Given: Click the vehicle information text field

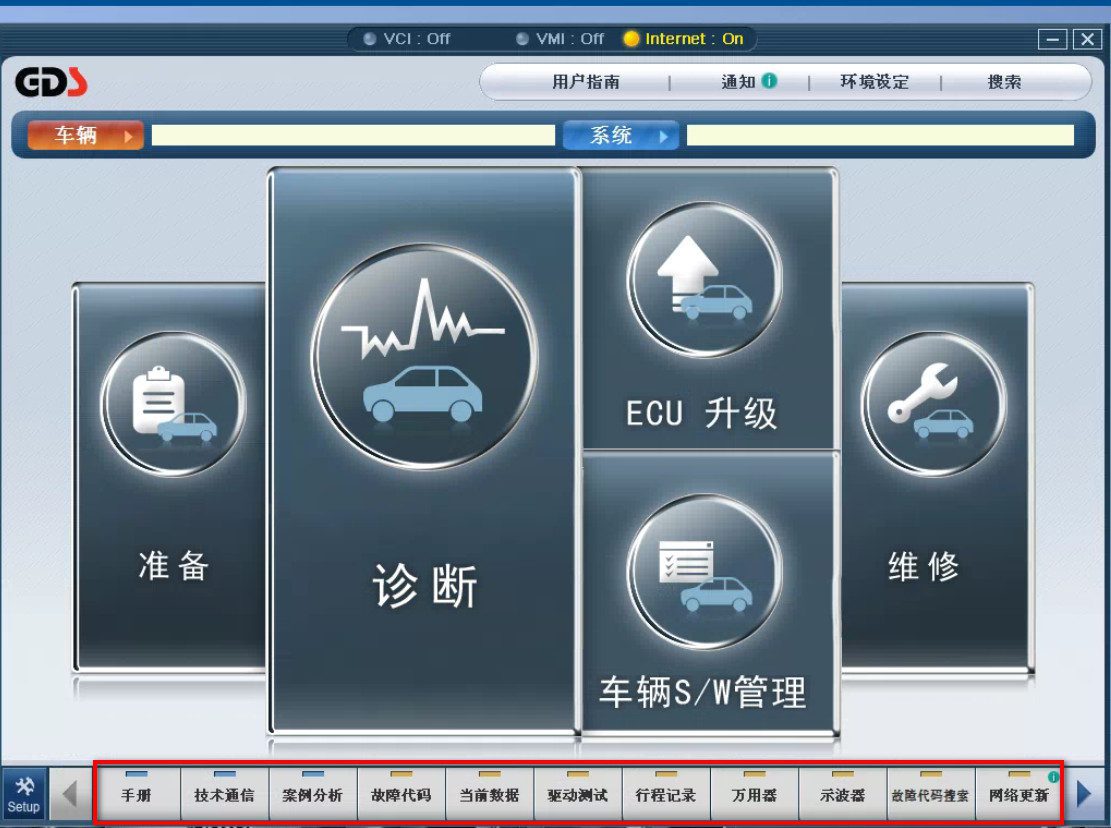Looking at the screenshot, I should pyautogui.click(x=352, y=136).
